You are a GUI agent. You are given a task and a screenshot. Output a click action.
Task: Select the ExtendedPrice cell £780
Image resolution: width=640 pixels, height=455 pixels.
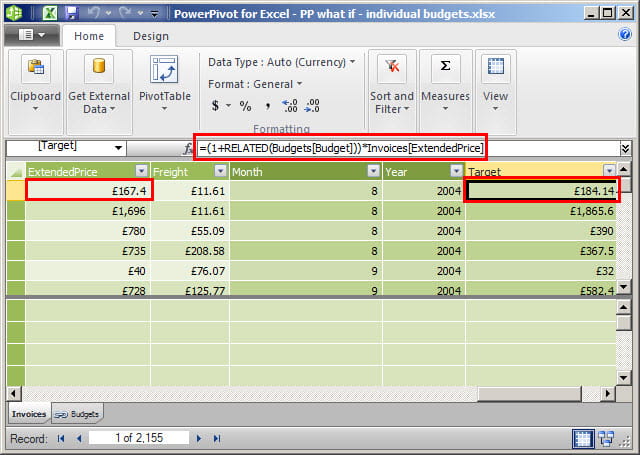coord(88,231)
